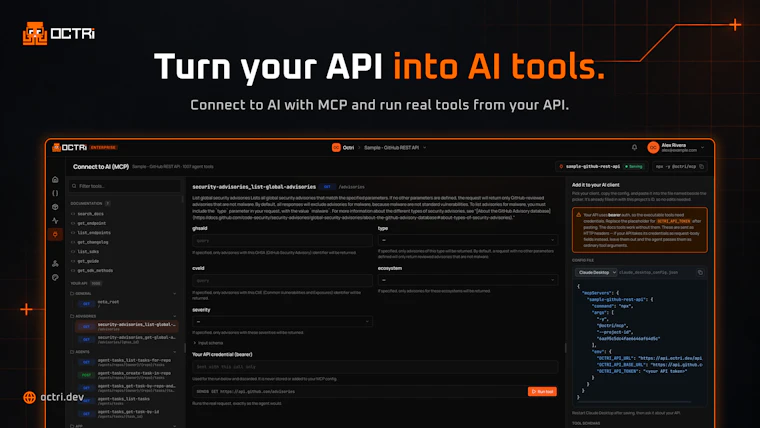Click the ghsaId query field
Viewport: 760px width, 428px height.
pos(282,240)
